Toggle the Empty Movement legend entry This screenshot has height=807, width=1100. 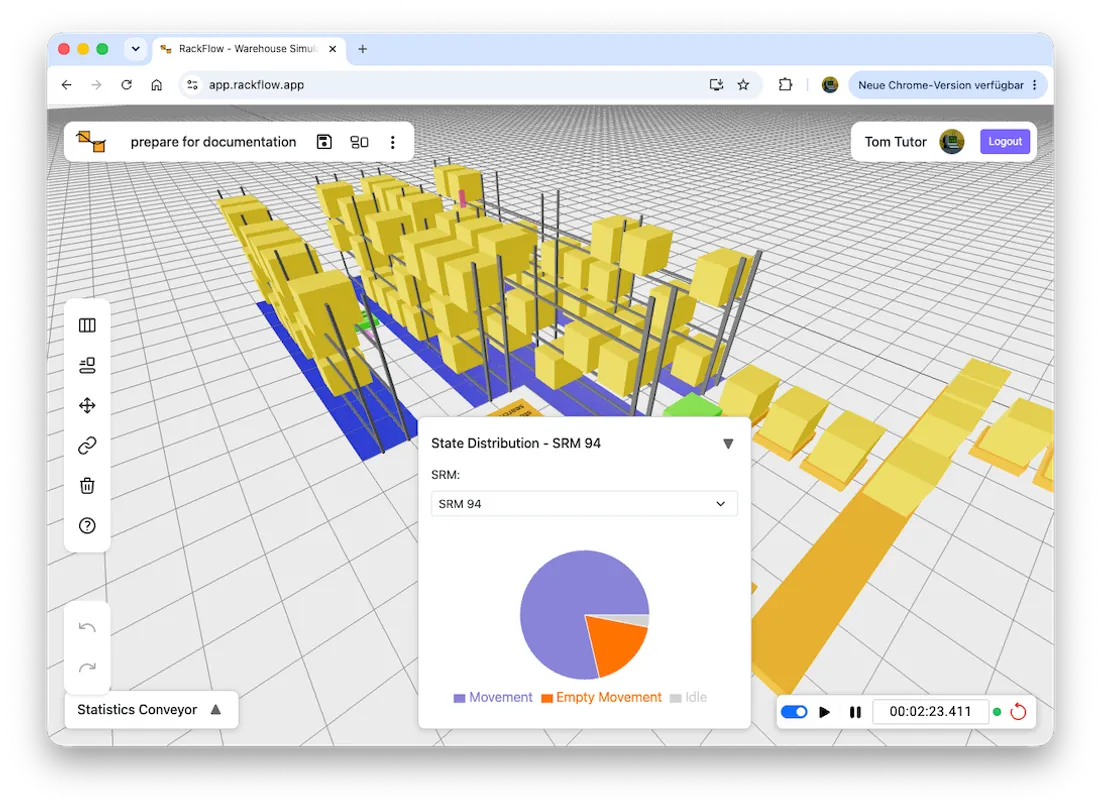pos(601,697)
